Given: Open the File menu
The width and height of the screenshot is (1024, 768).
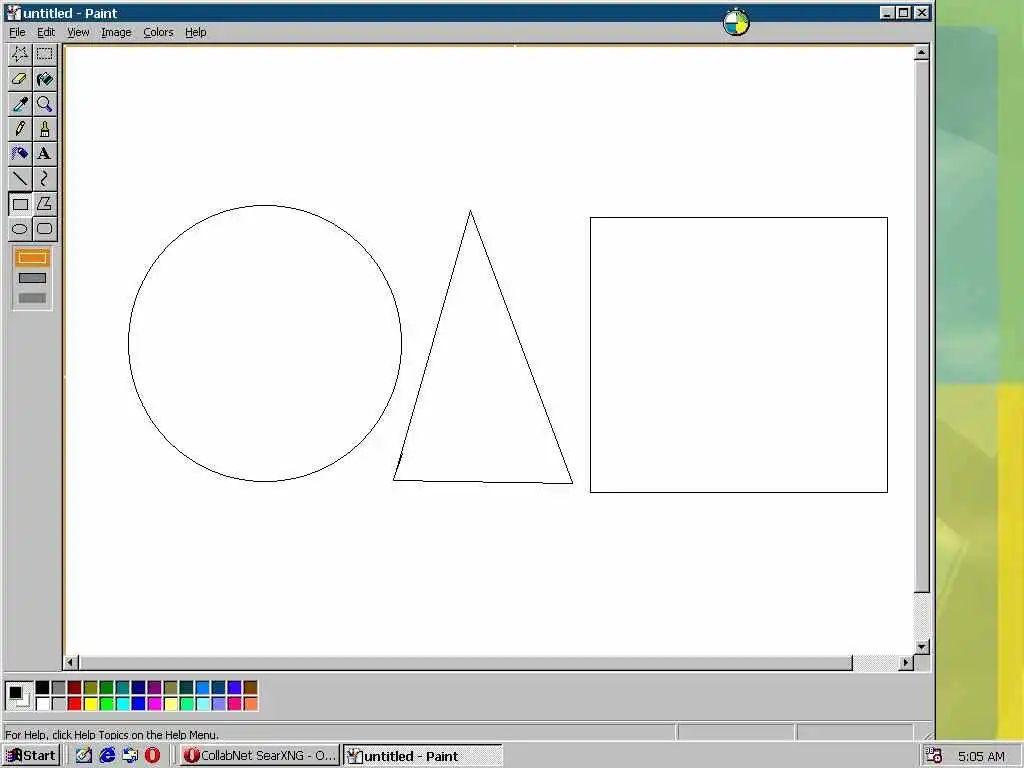Looking at the screenshot, I should pyautogui.click(x=17, y=32).
